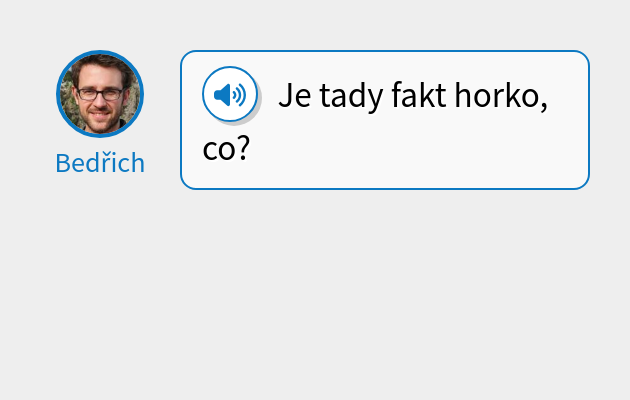Click the comma after "horko"
The height and width of the screenshot is (400, 630).
click(543, 106)
